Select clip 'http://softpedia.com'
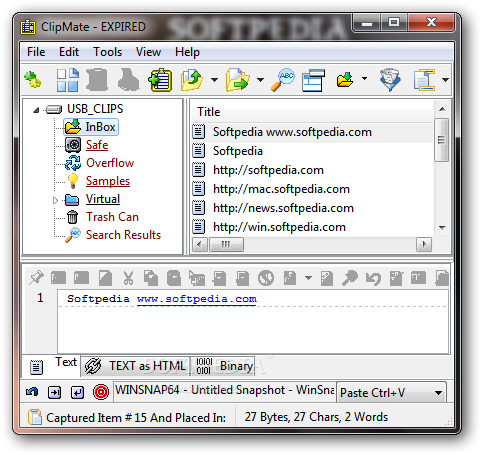 (312, 170)
